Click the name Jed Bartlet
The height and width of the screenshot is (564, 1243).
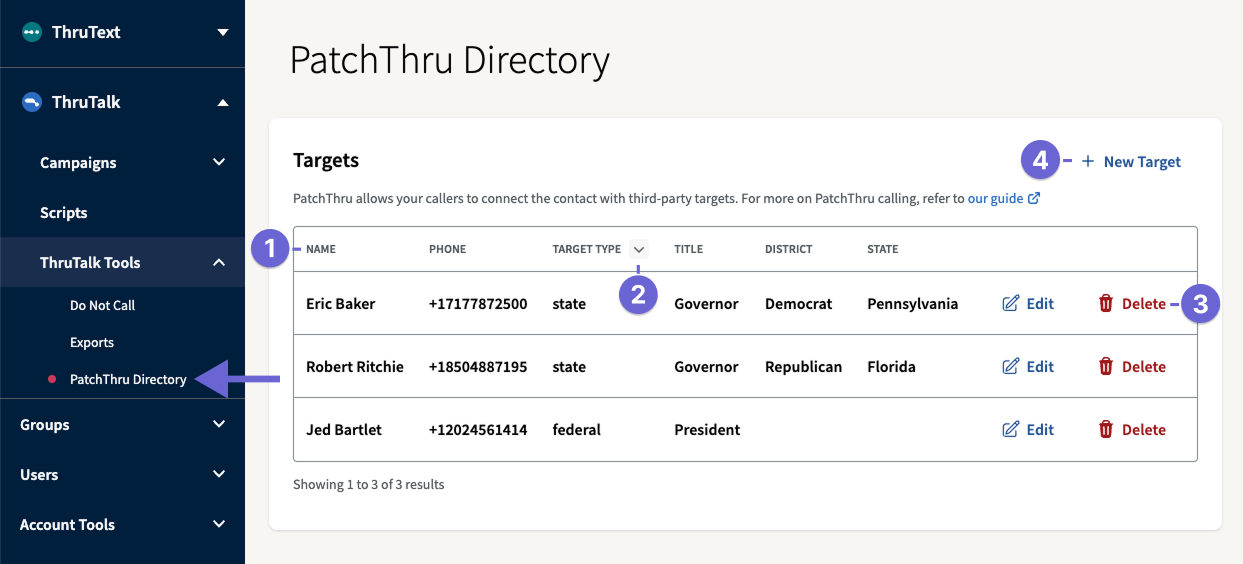[344, 429]
